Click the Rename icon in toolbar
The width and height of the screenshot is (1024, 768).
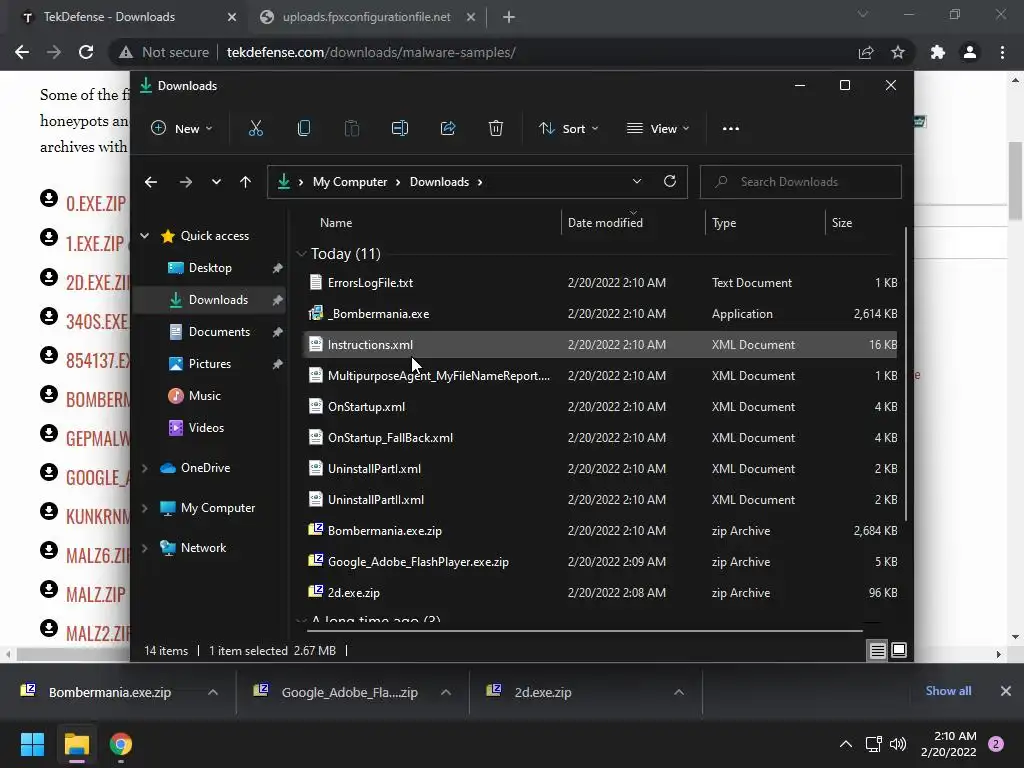(400, 129)
